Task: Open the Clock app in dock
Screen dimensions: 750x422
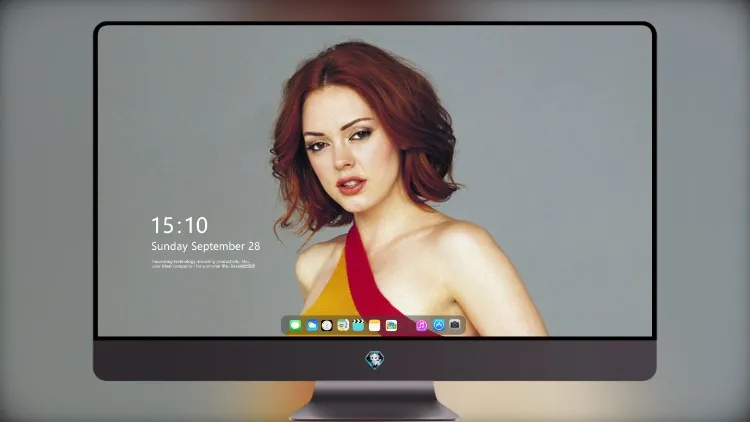Action: tap(327, 325)
